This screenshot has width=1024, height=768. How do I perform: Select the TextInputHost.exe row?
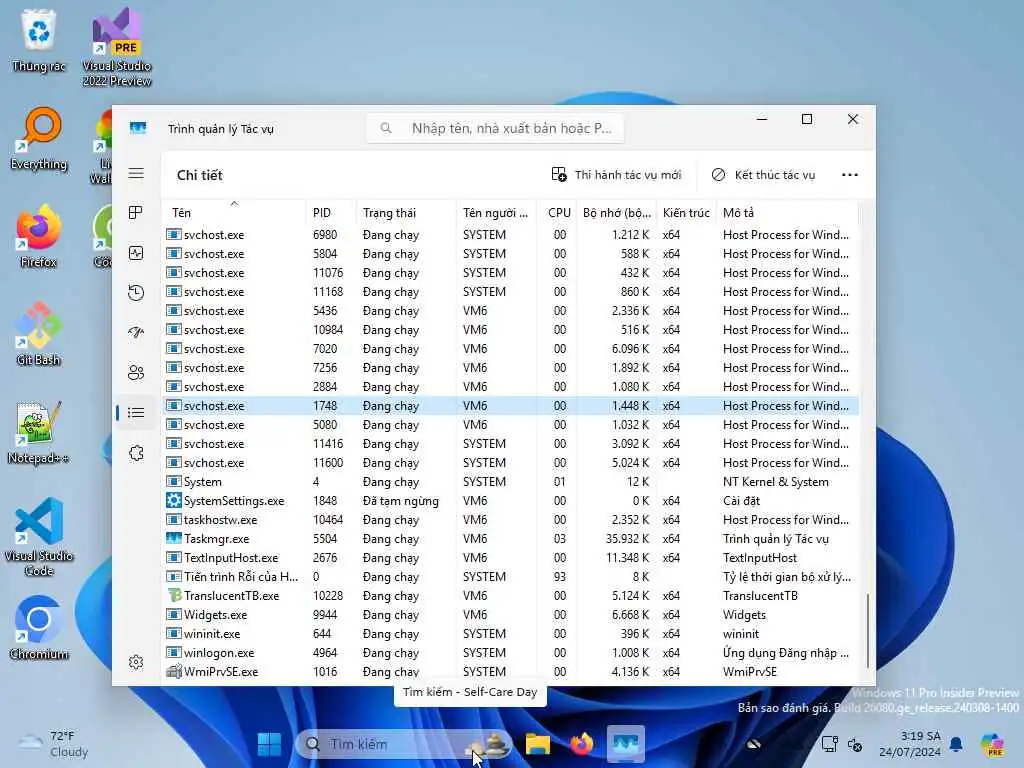click(510, 558)
